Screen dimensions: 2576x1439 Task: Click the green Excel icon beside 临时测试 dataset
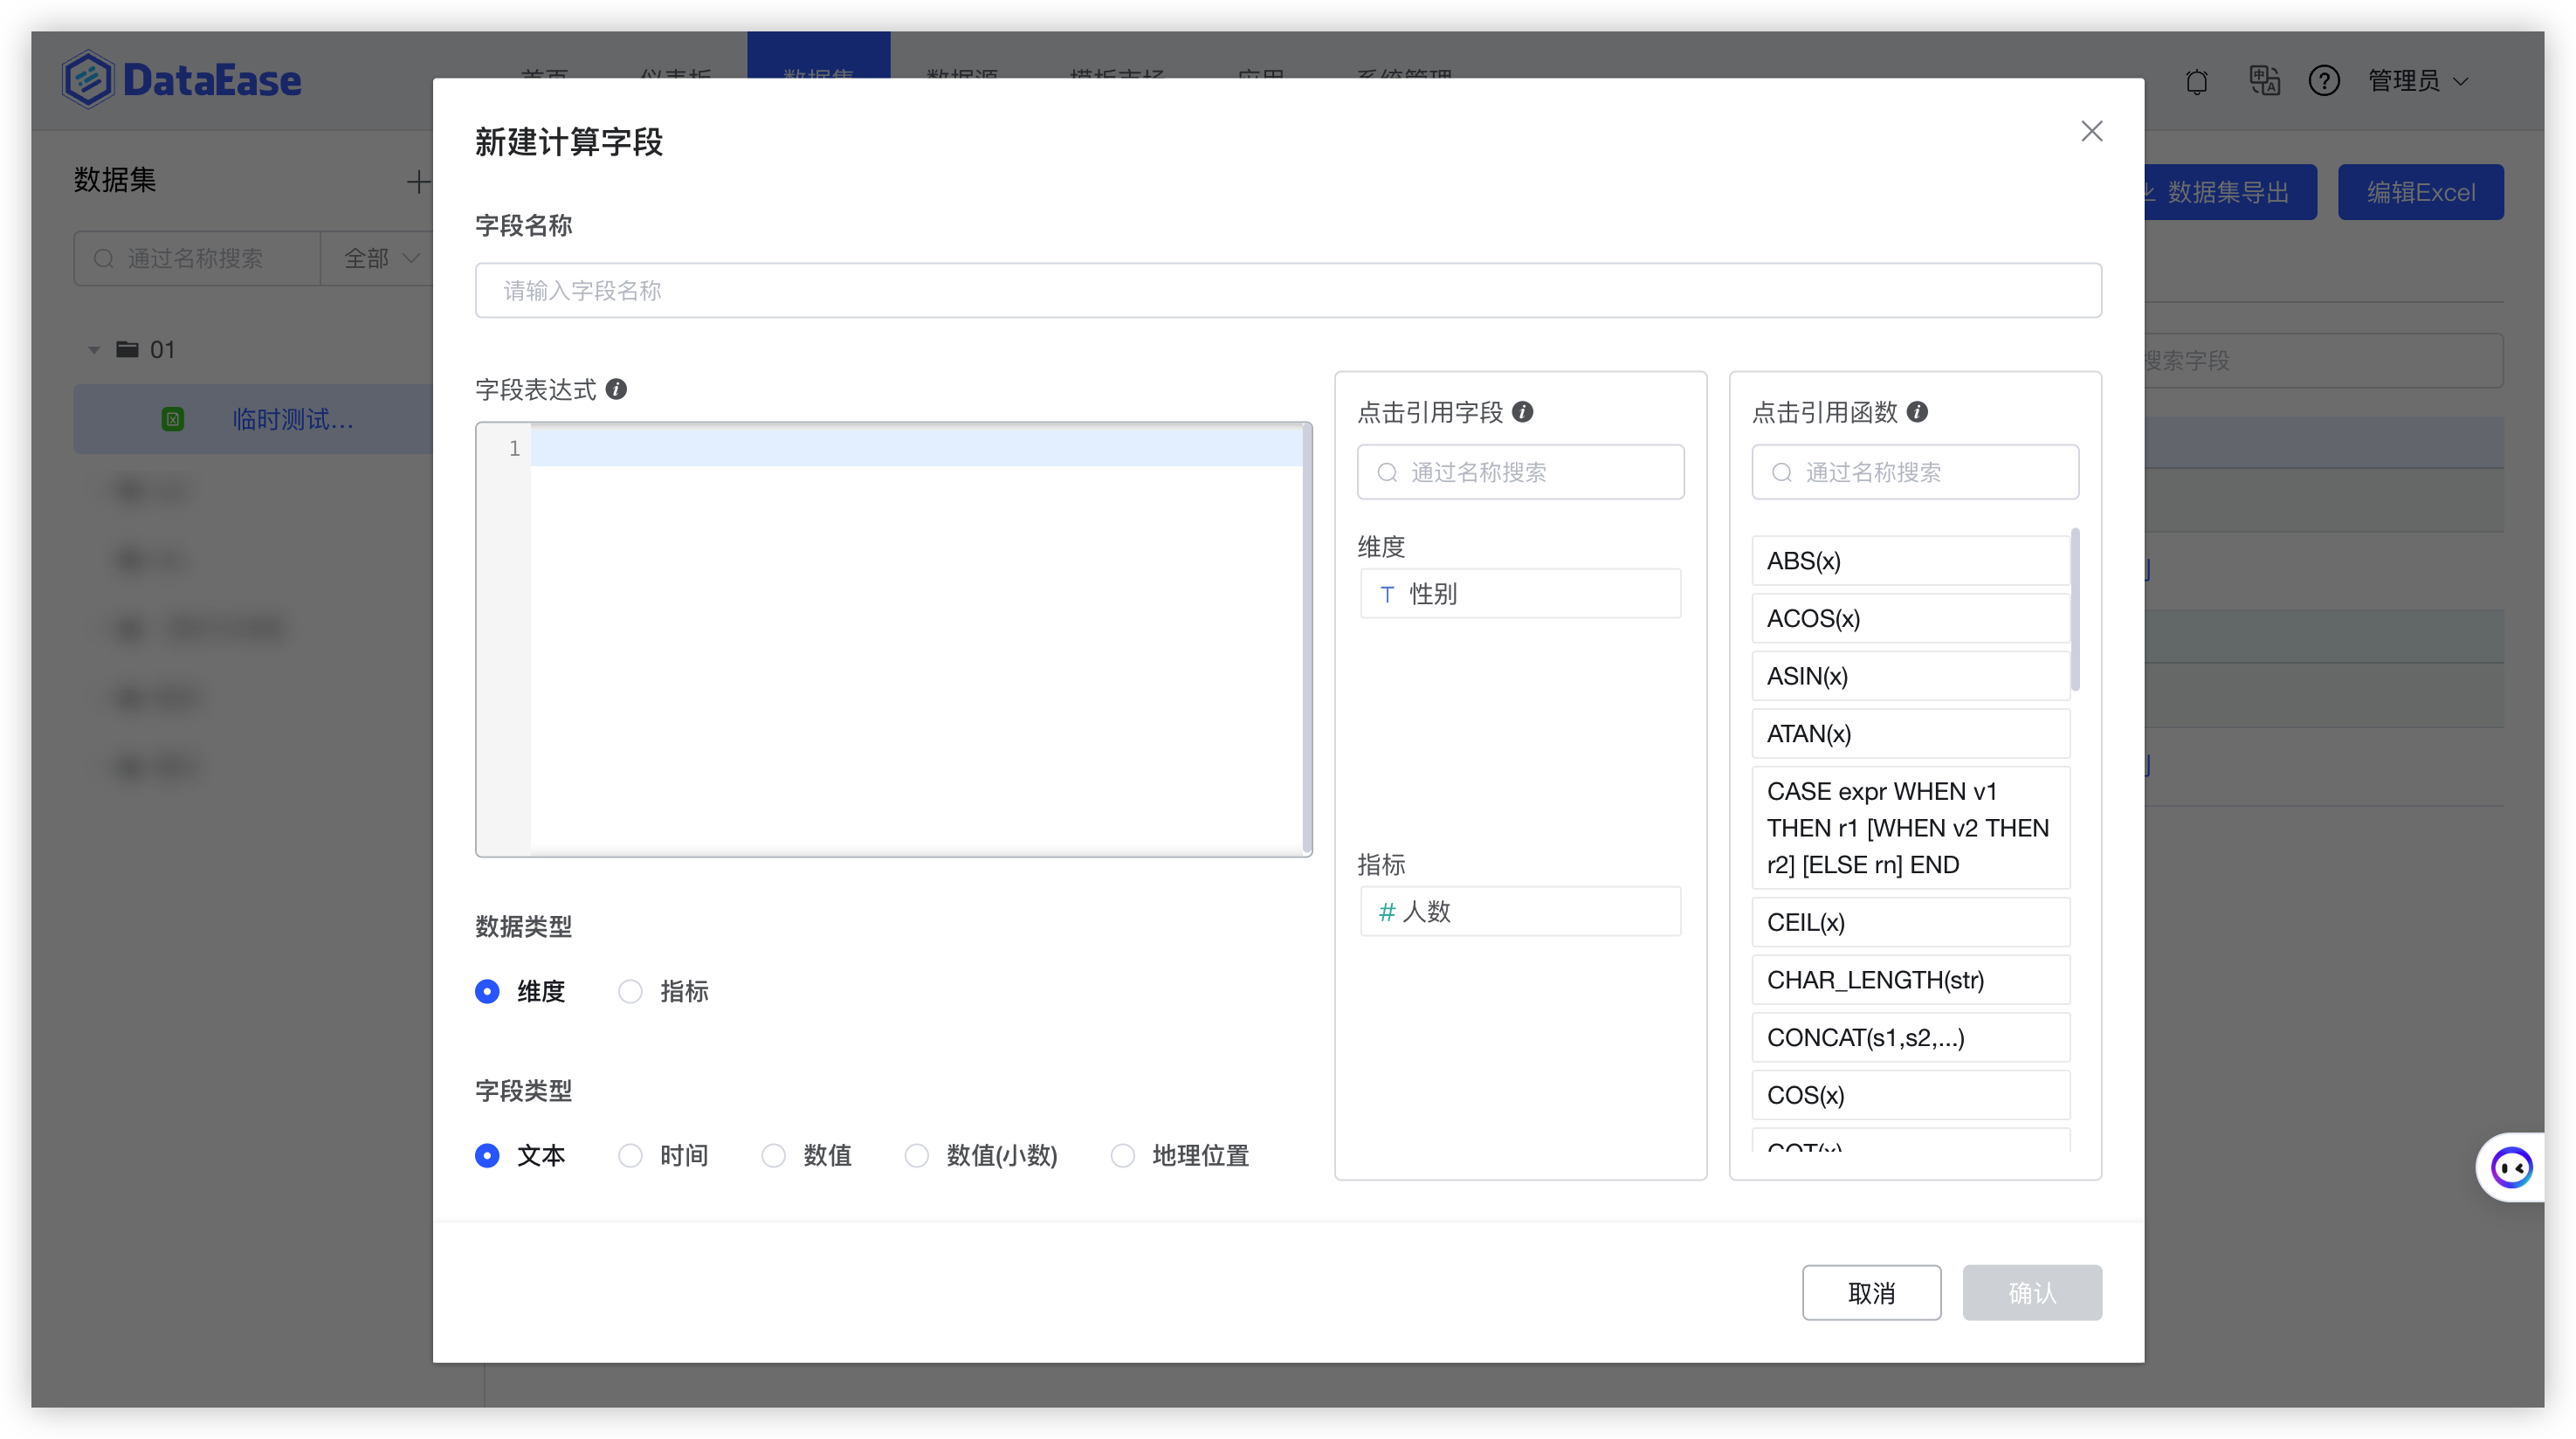pos(173,419)
